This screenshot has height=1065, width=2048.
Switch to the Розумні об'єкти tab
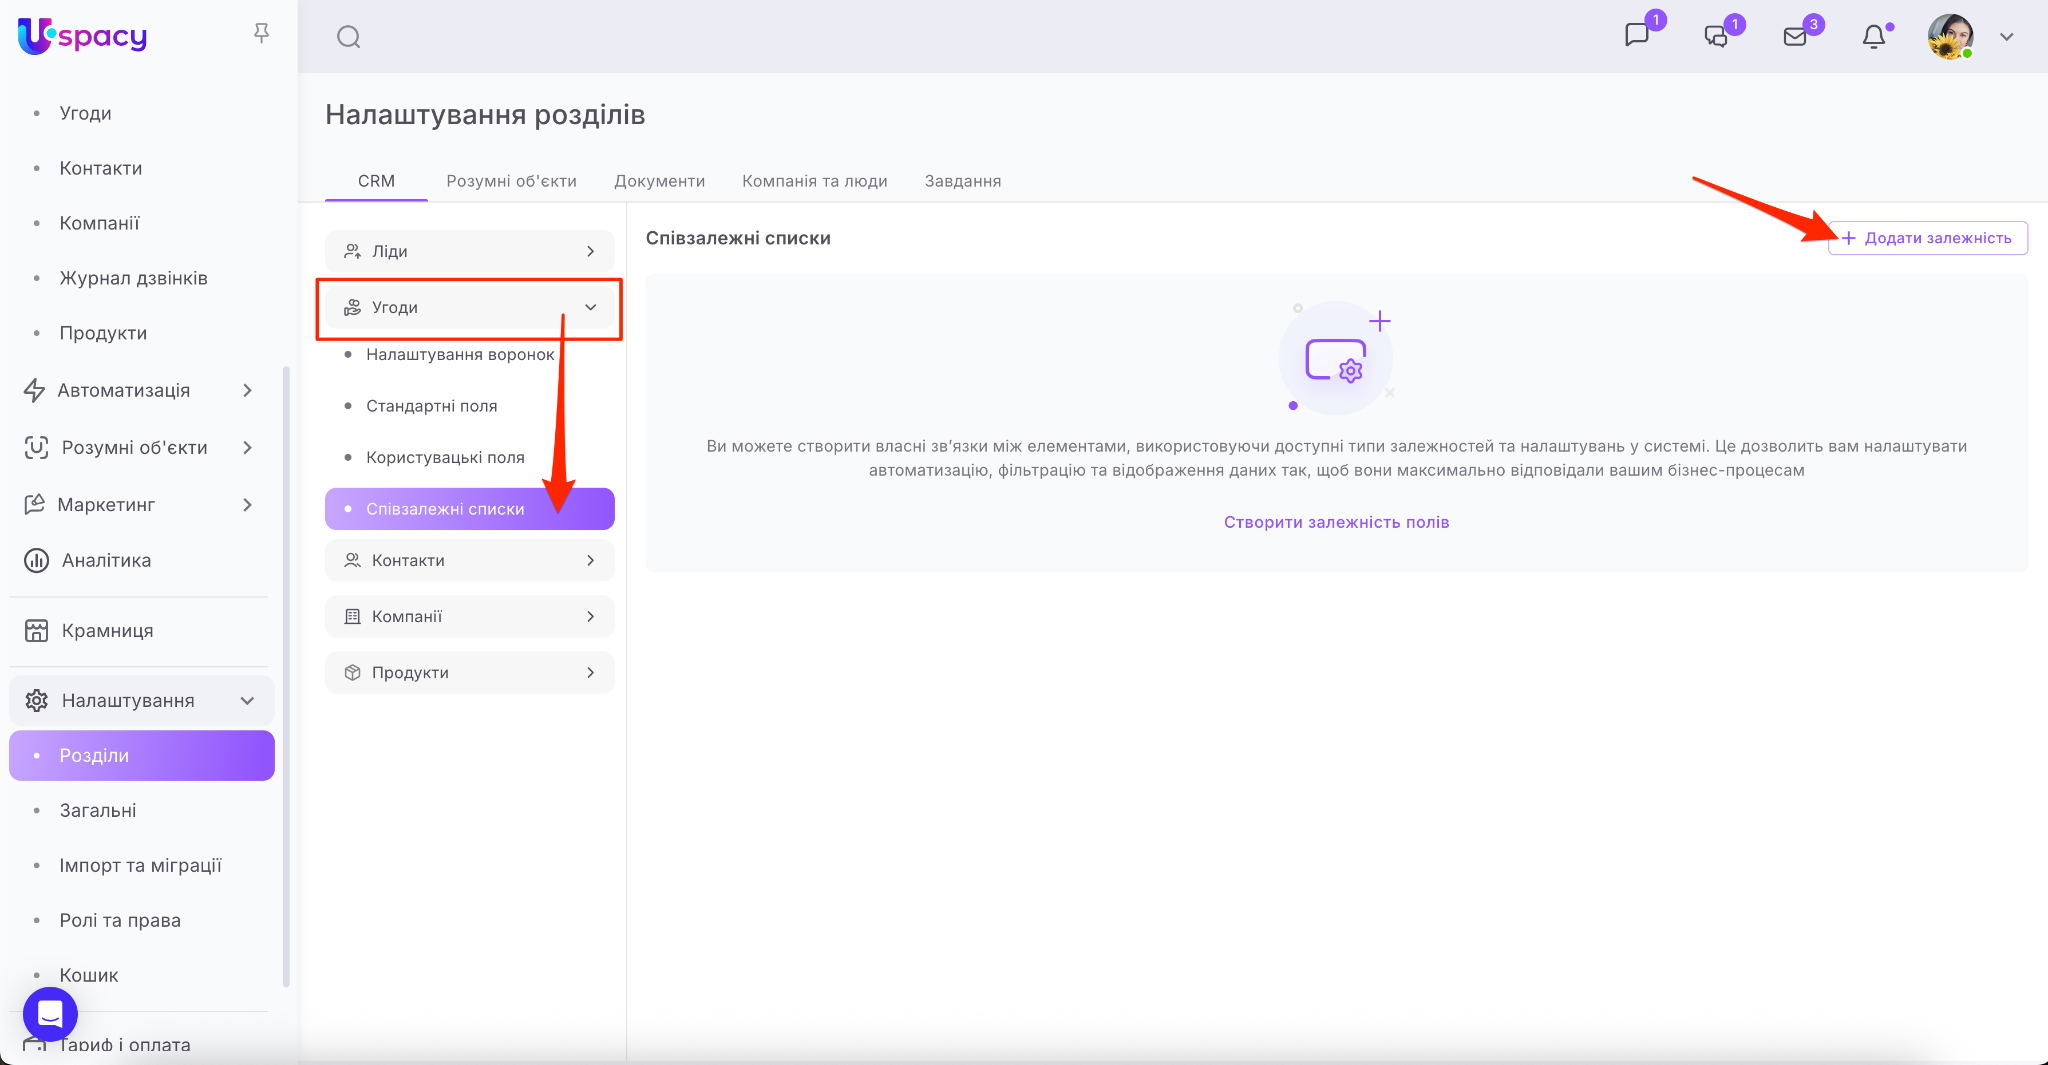(x=511, y=181)
